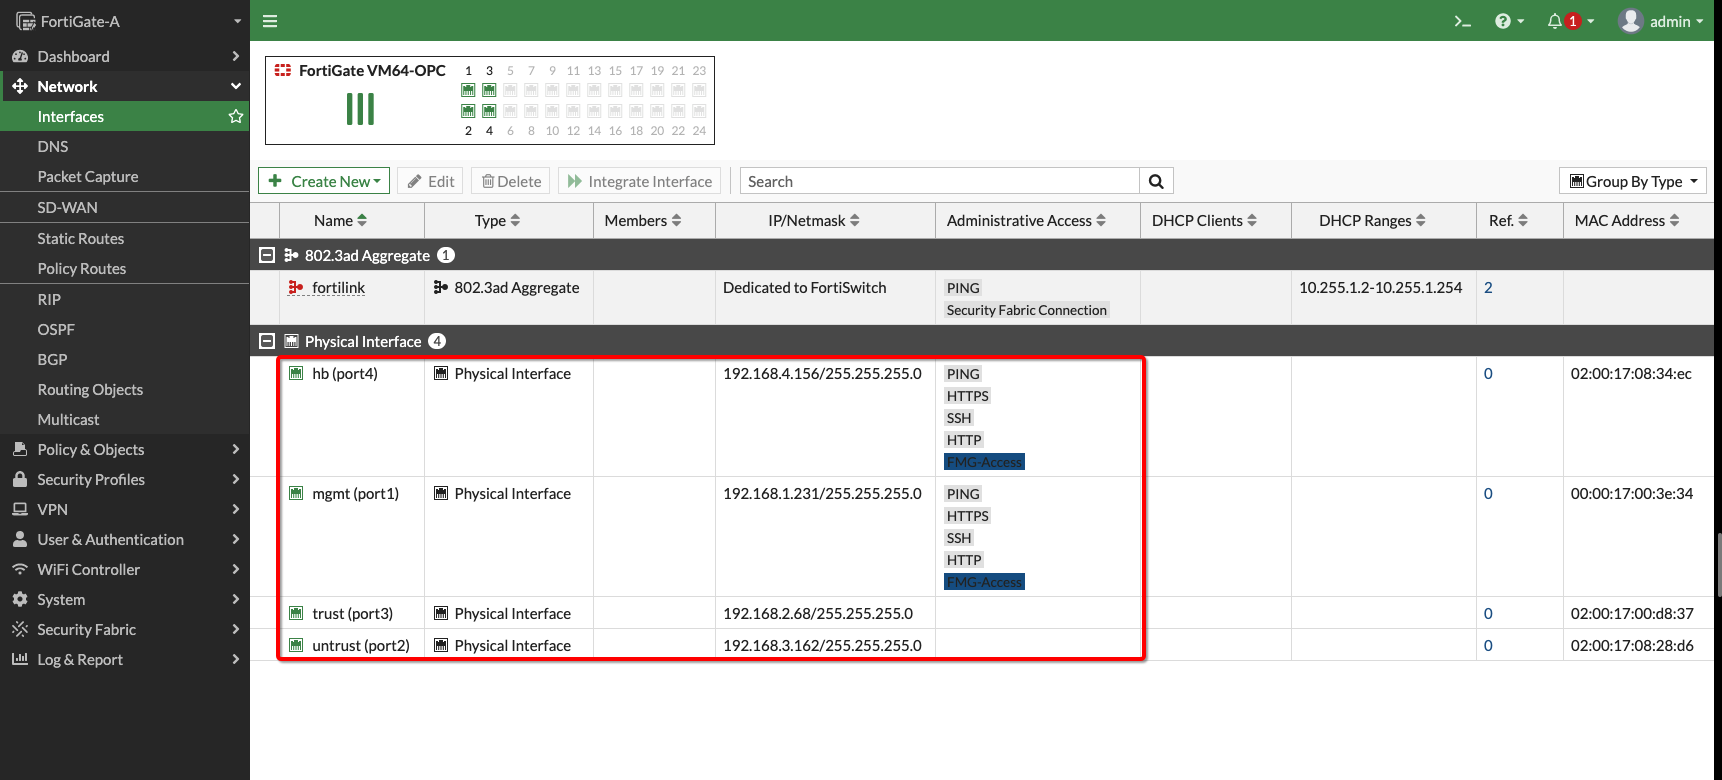Click into the Search input field
This screenshot has height=780, width=1722.
(939, 181)
